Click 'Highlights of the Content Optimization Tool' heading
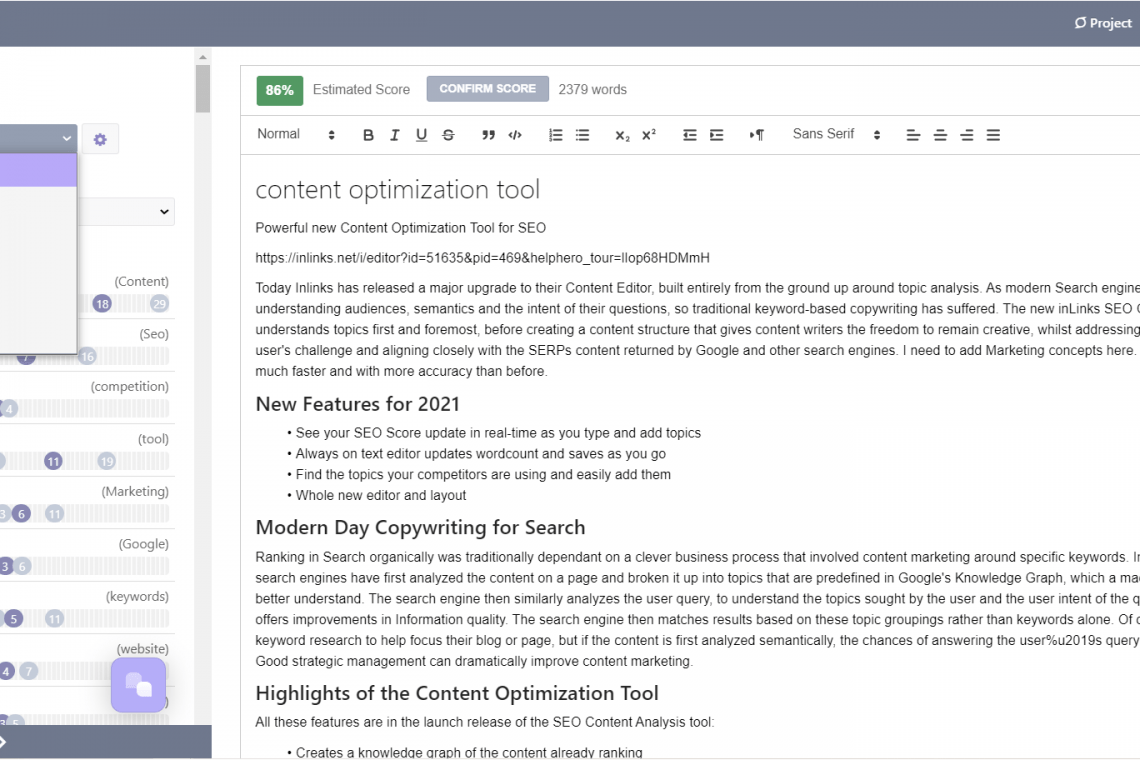Image resolution: width=1140 pixels, height=760 pixels. point(457,694)
